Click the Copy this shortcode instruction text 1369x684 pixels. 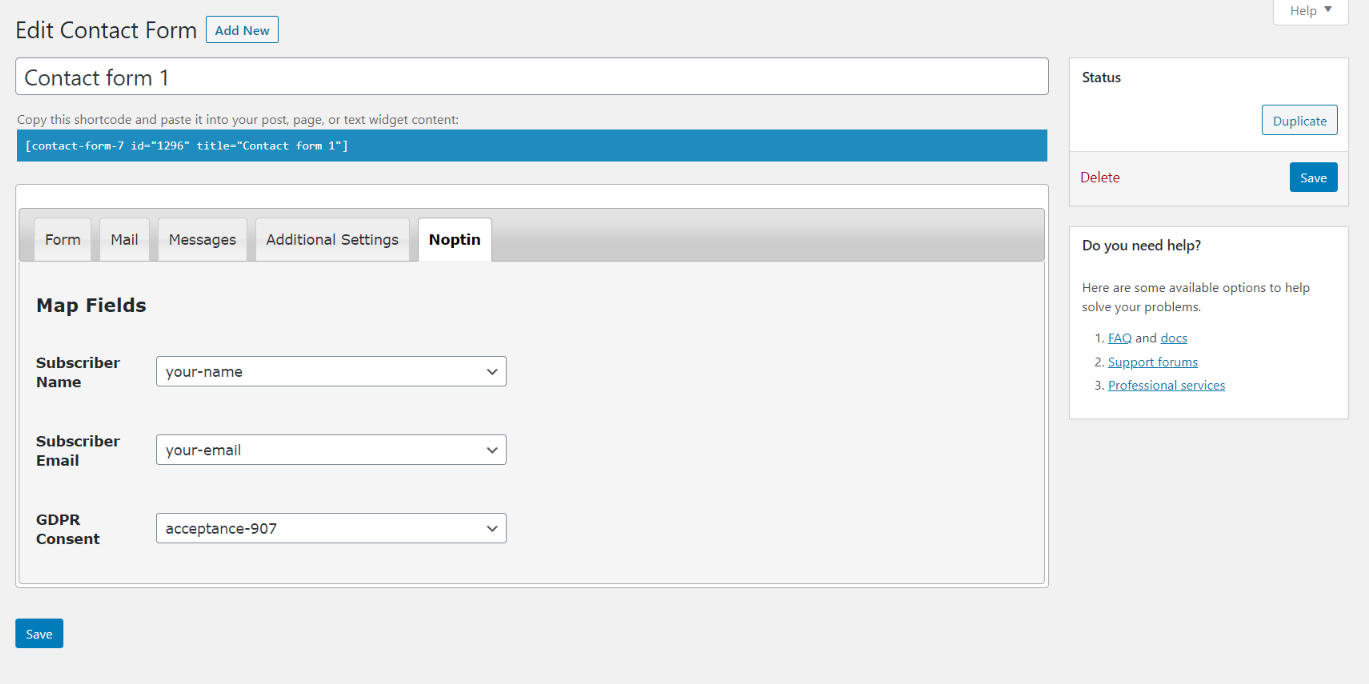238,119
